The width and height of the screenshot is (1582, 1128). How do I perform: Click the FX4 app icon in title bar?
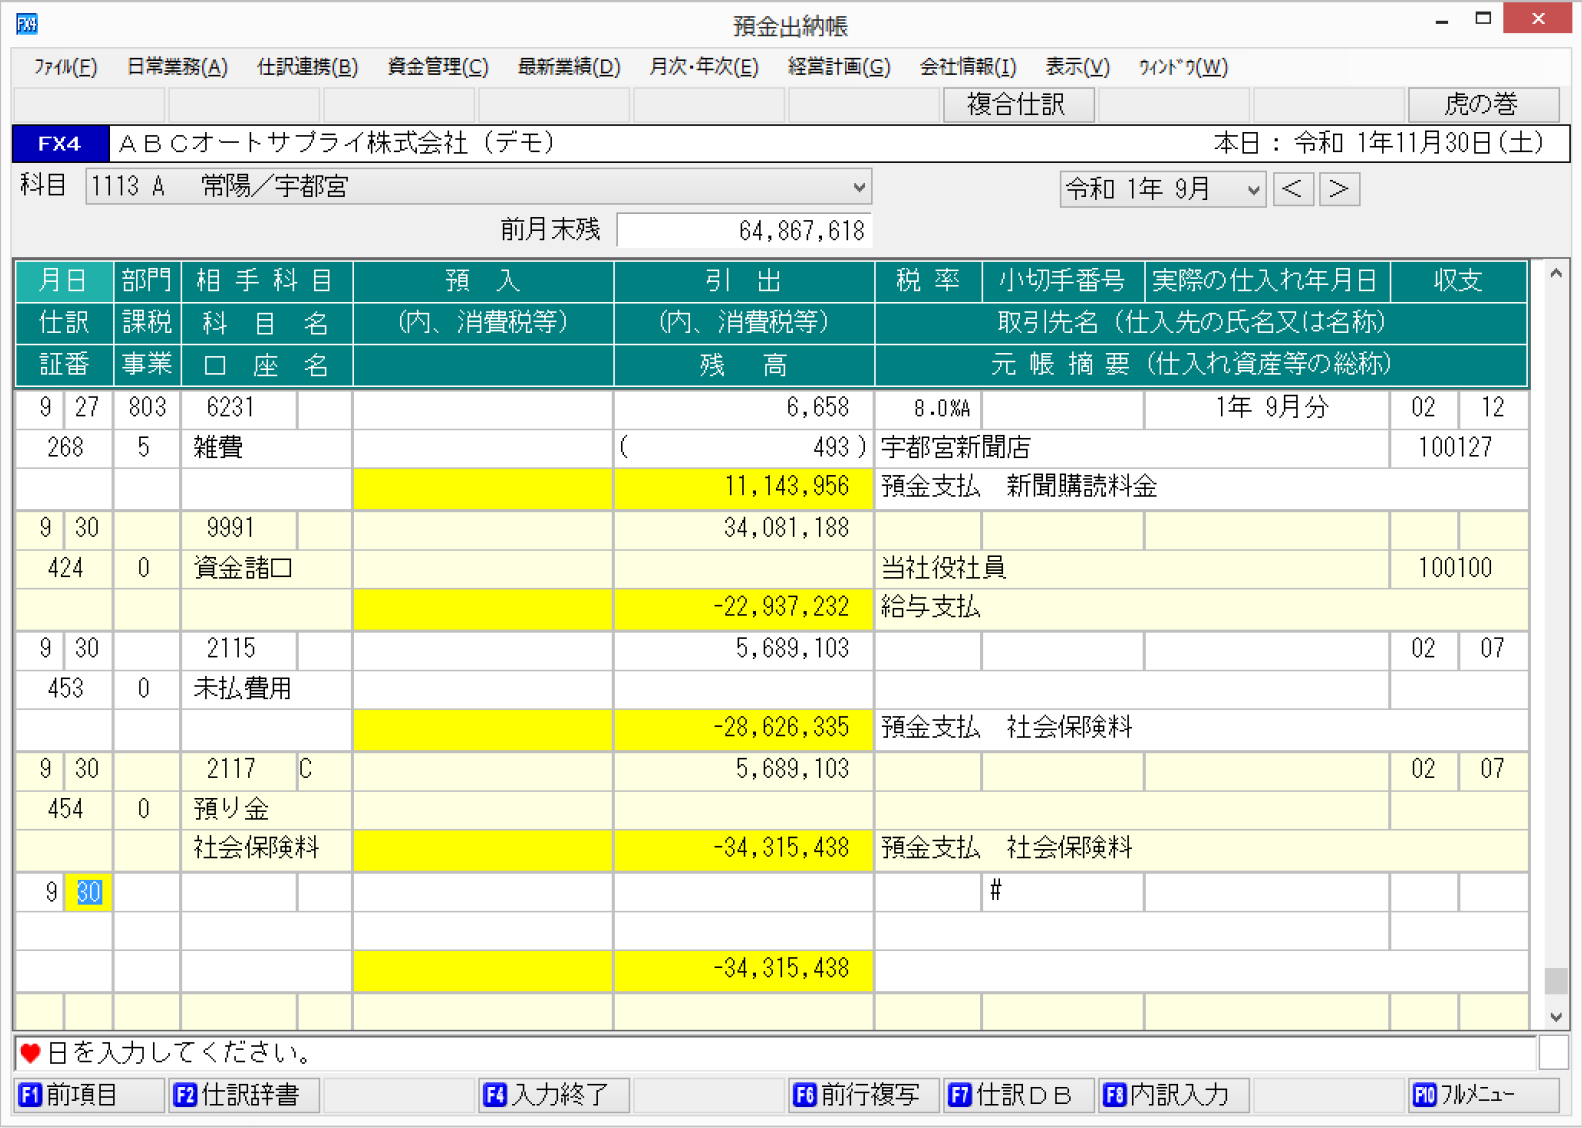[27, 23]
